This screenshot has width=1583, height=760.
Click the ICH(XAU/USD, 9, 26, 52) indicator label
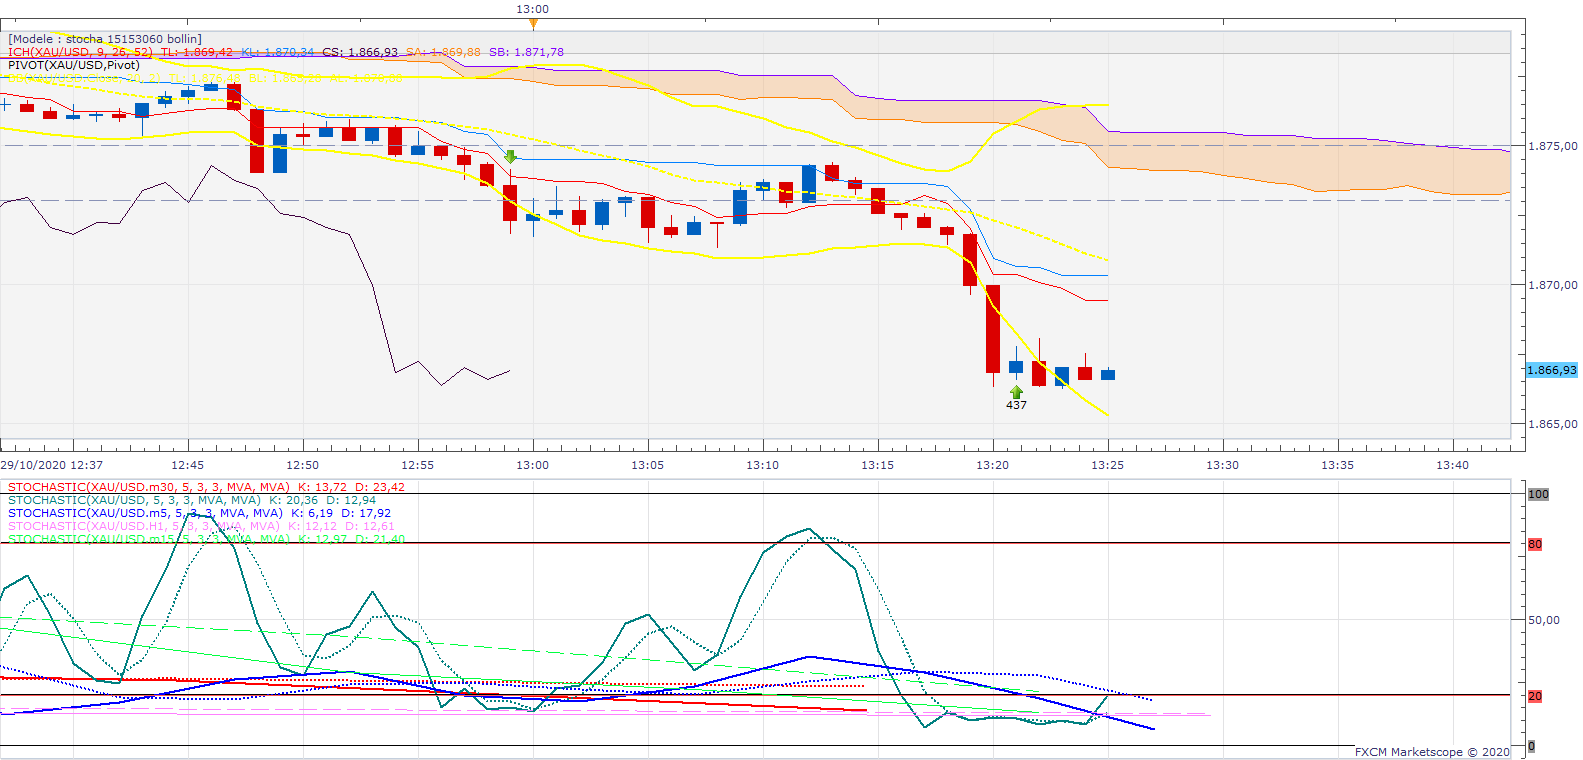[x=81, y=52]
